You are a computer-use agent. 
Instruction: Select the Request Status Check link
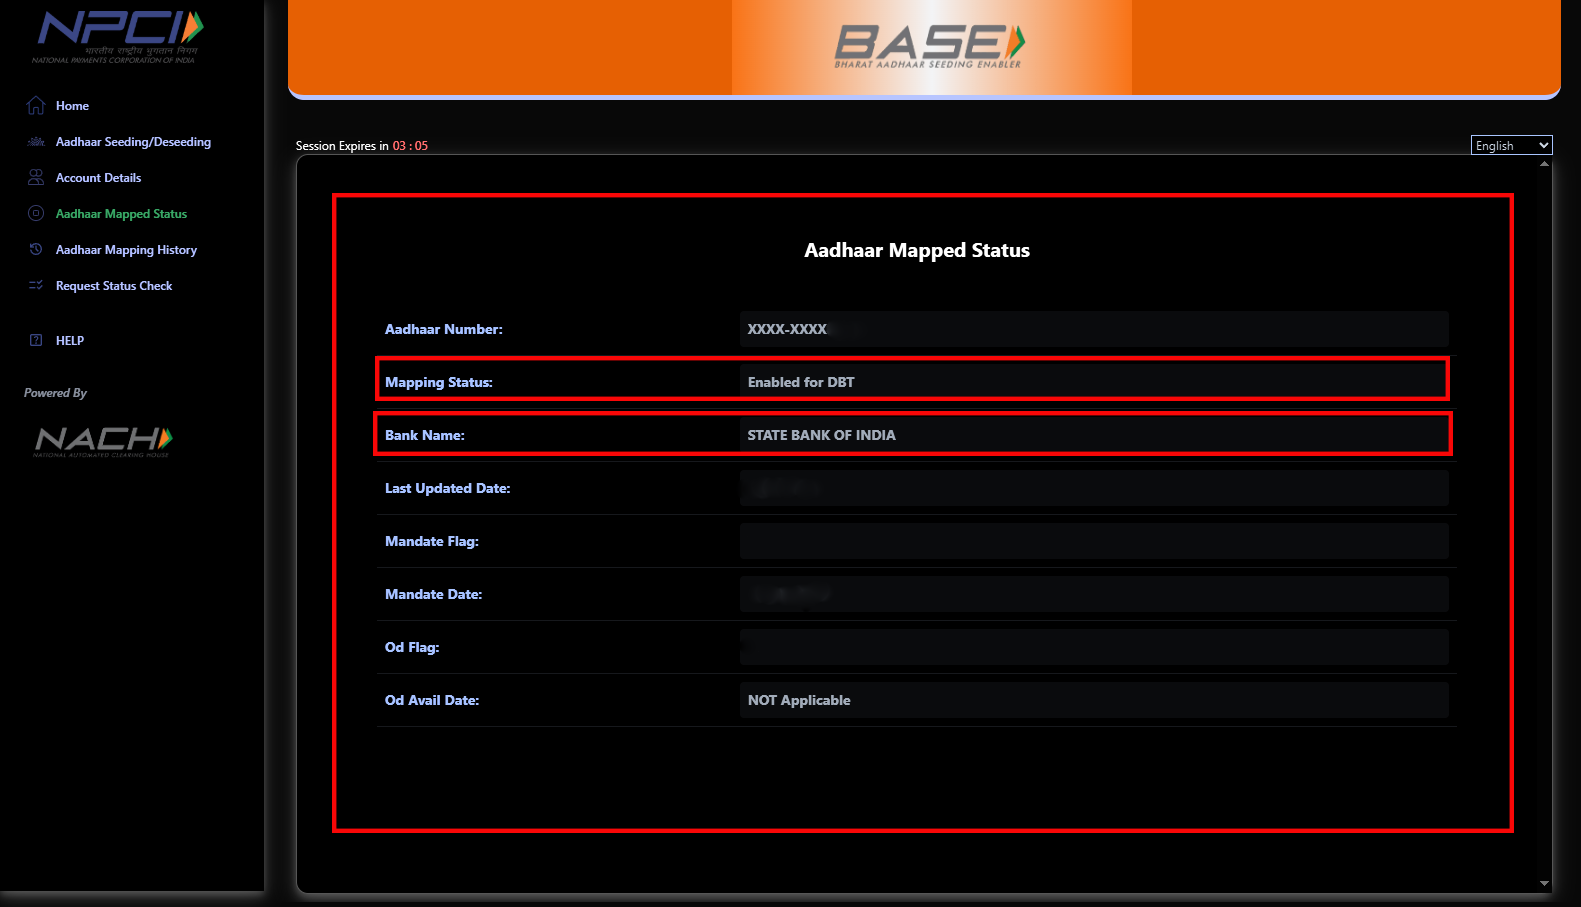point(114,286)
